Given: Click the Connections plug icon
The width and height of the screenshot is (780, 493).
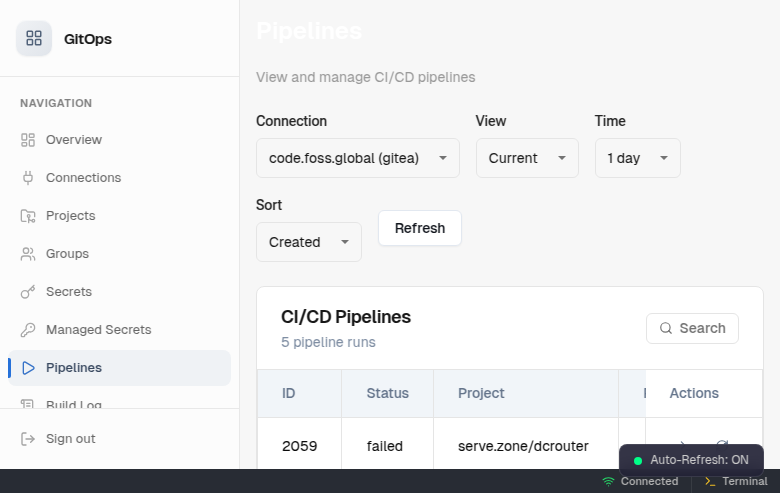Looking at the screenshot, I should click(x=28, y=178).
